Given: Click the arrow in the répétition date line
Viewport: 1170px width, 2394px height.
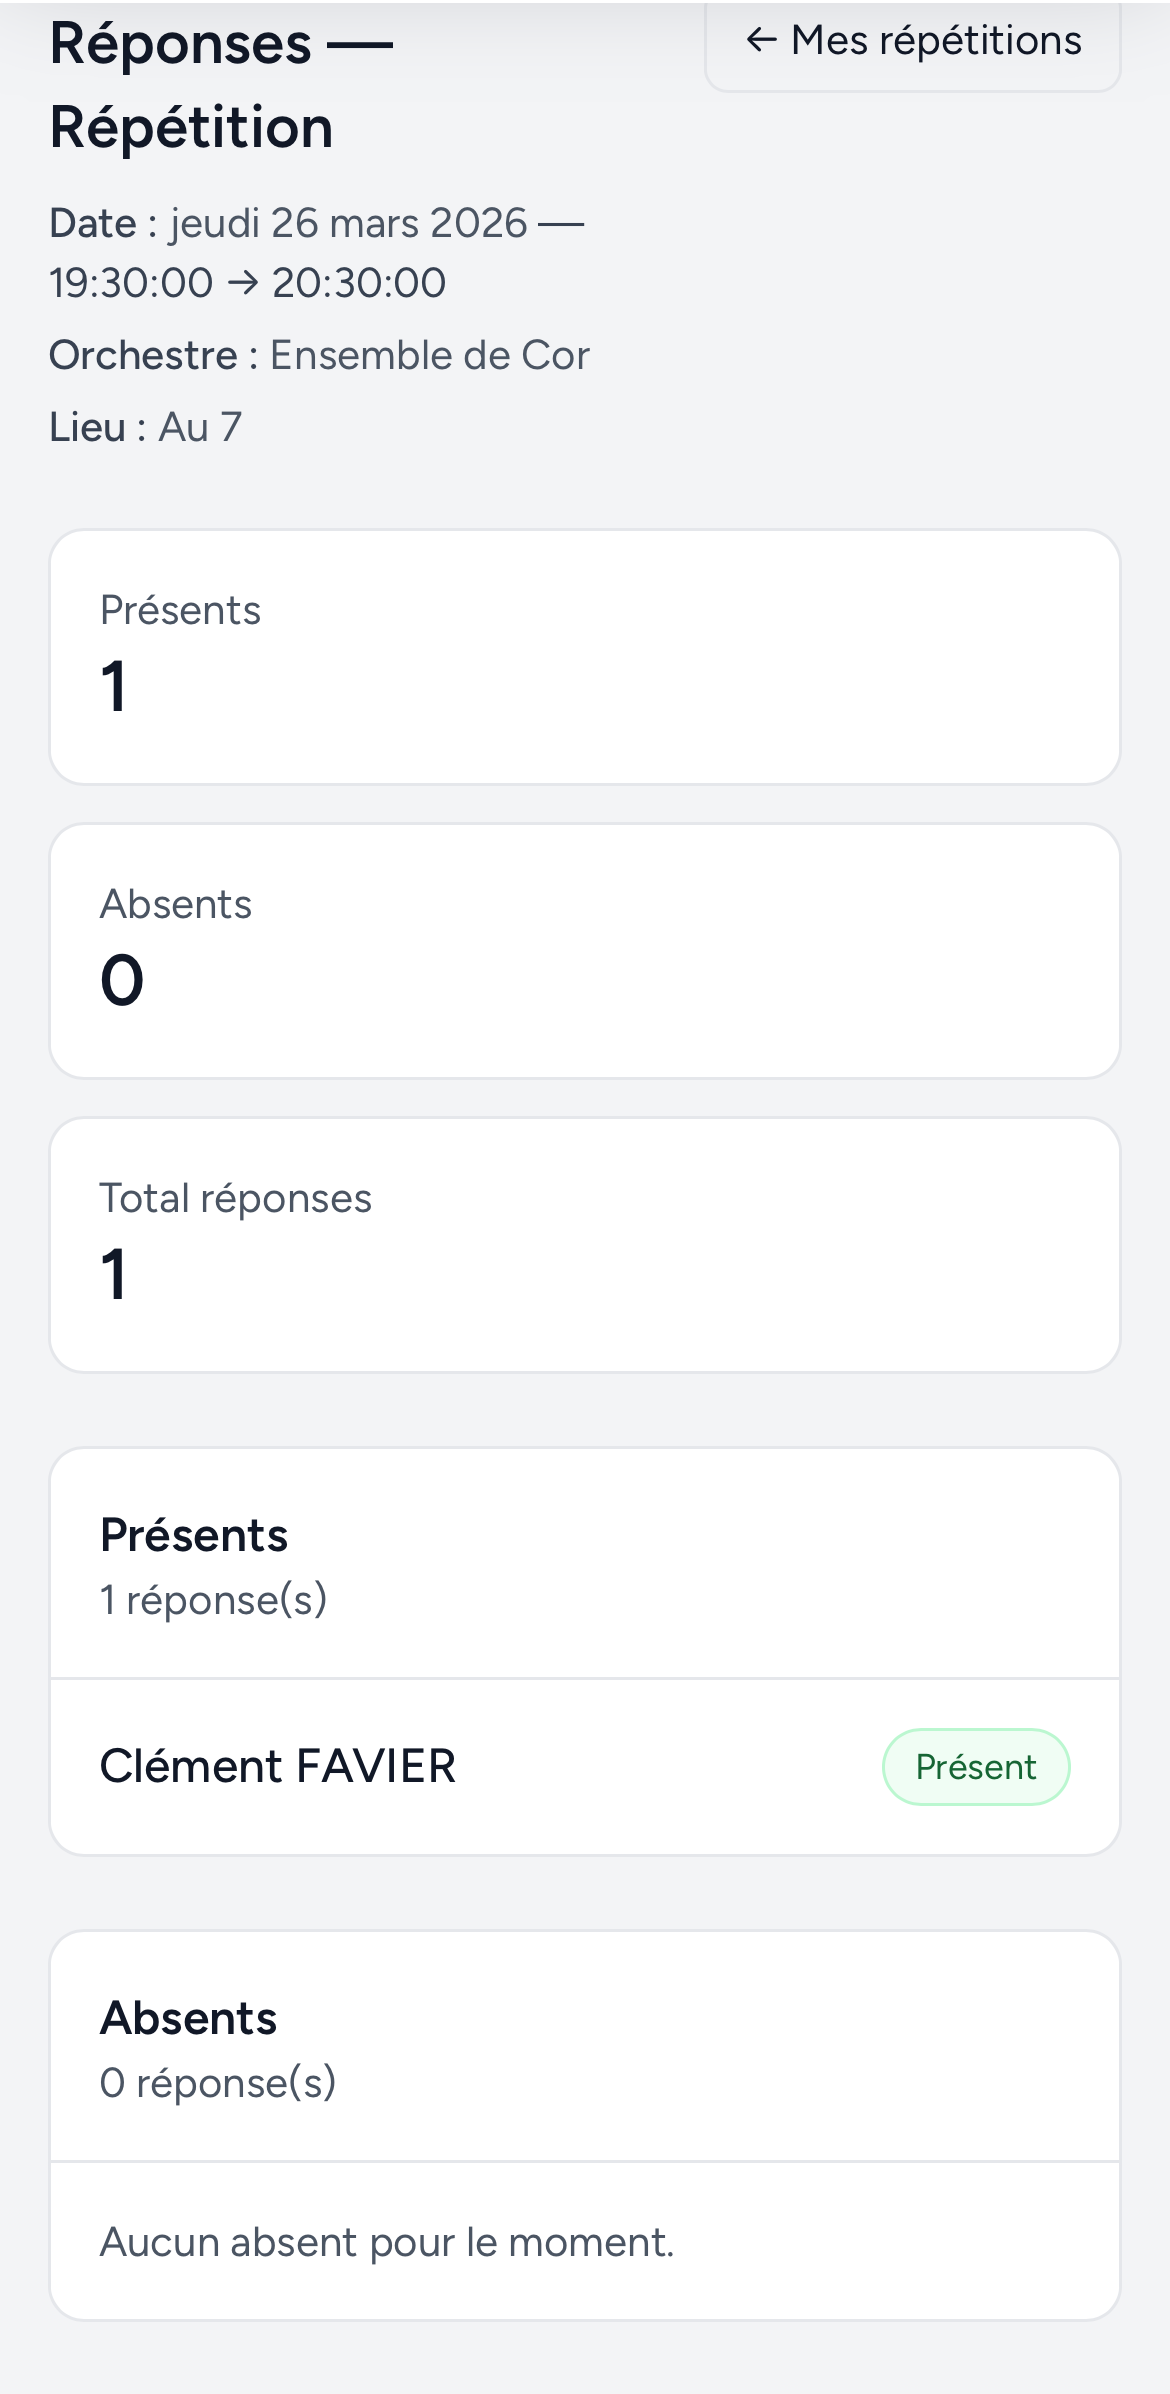Looking at the screenshot, I should pos(242,282).
